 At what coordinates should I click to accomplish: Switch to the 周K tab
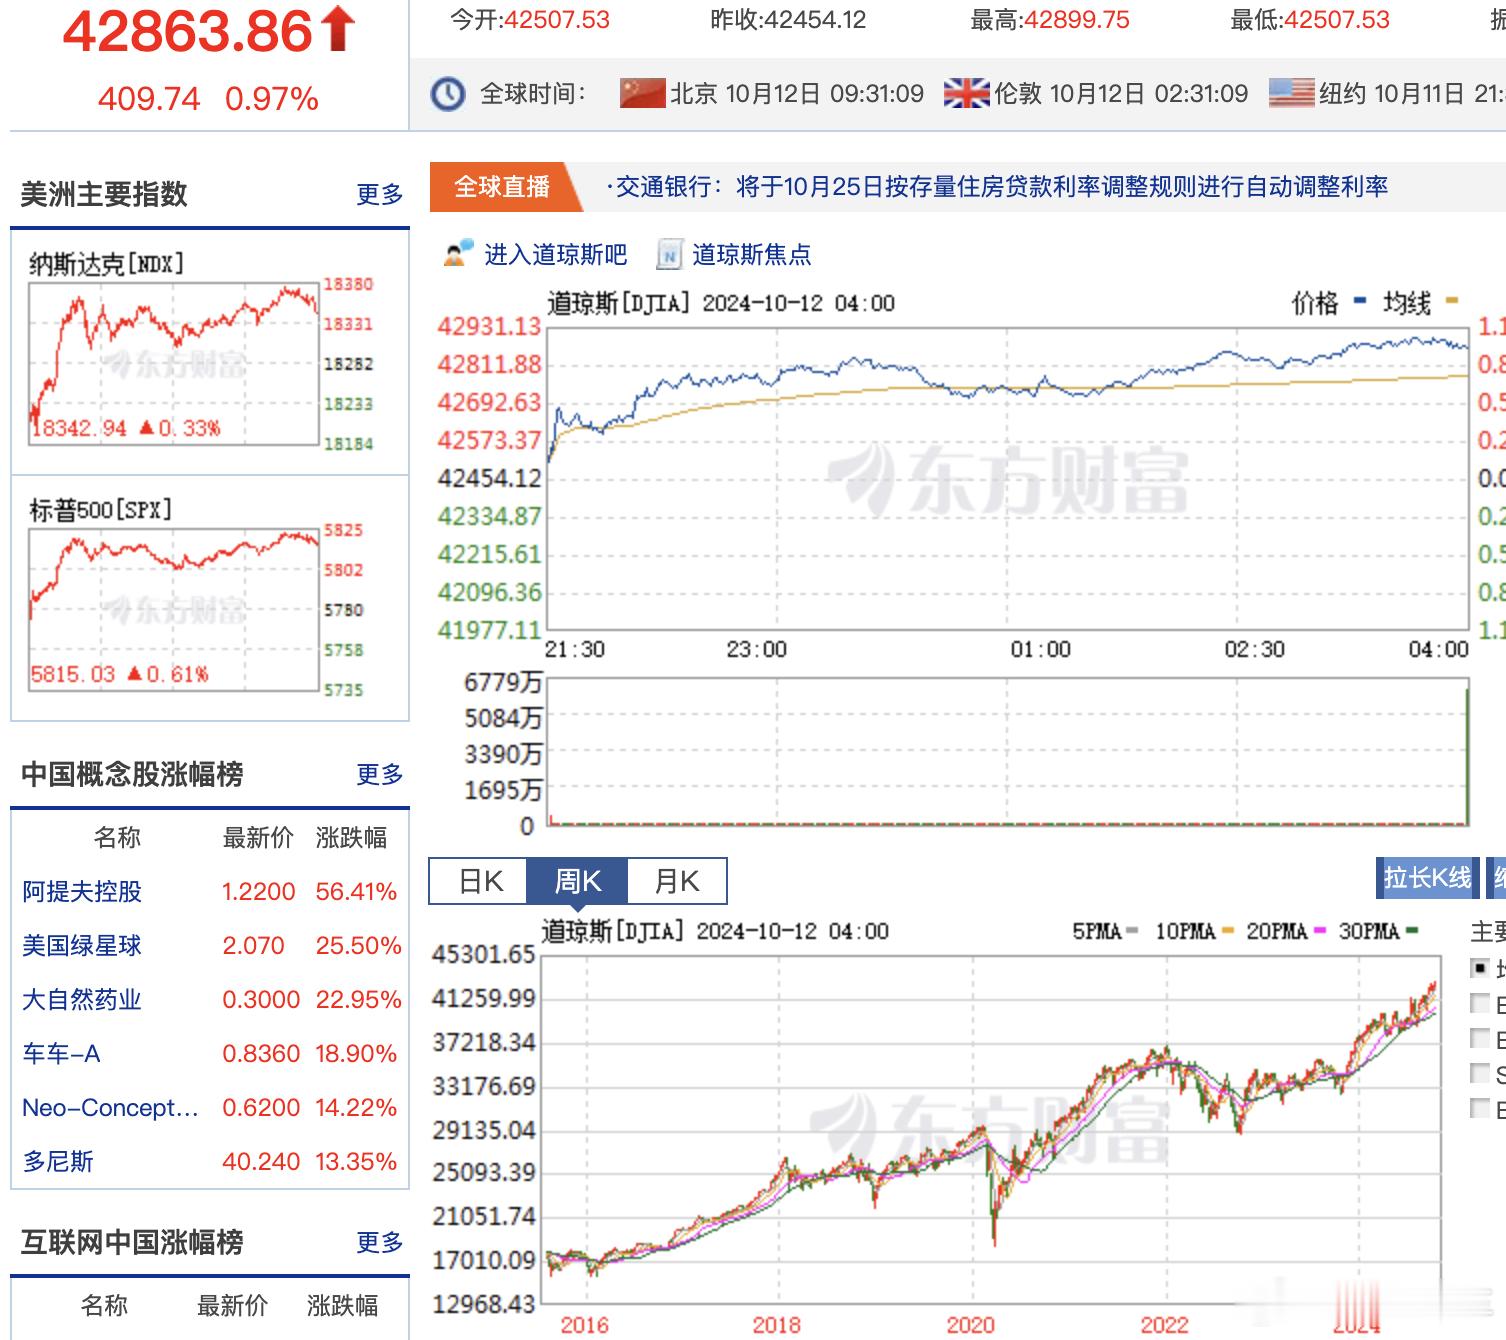pyautogui.click(x=577, y=881)
